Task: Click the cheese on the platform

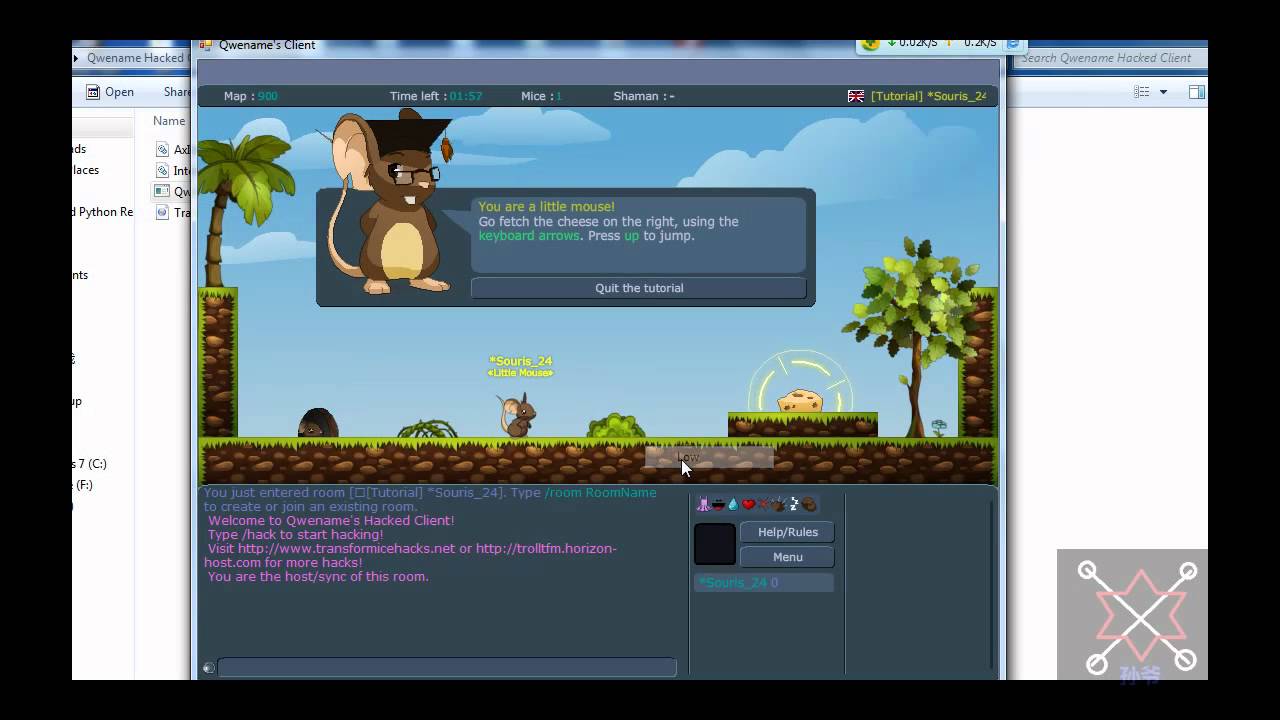Action: pyautogui.click(x=800, y=401)
